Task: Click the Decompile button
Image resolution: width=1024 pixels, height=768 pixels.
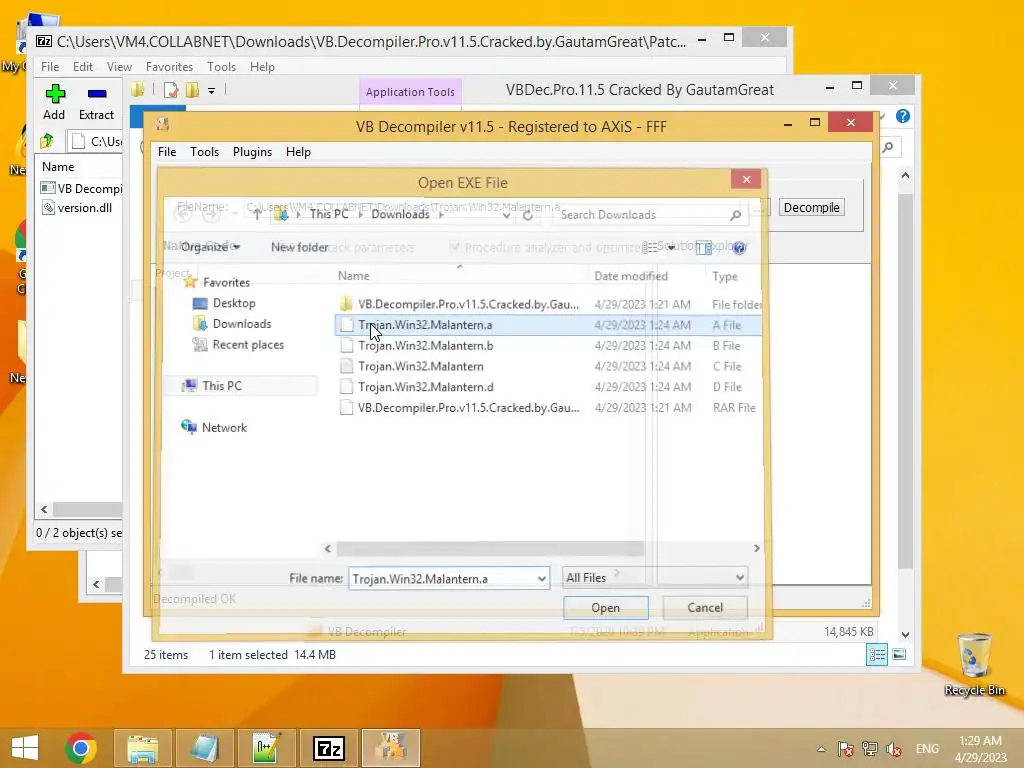Action: coord(812,208)
